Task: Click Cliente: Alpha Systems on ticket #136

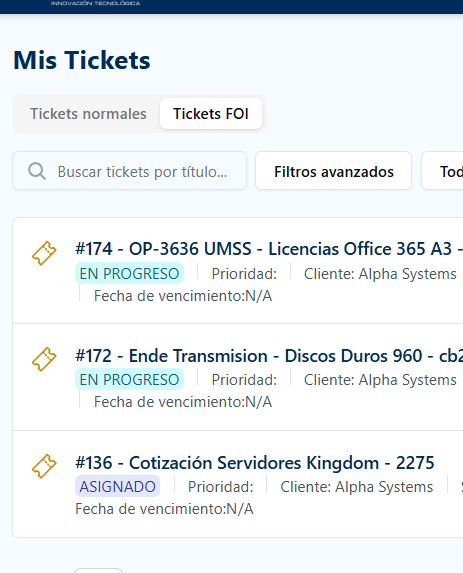Action: 357,487
